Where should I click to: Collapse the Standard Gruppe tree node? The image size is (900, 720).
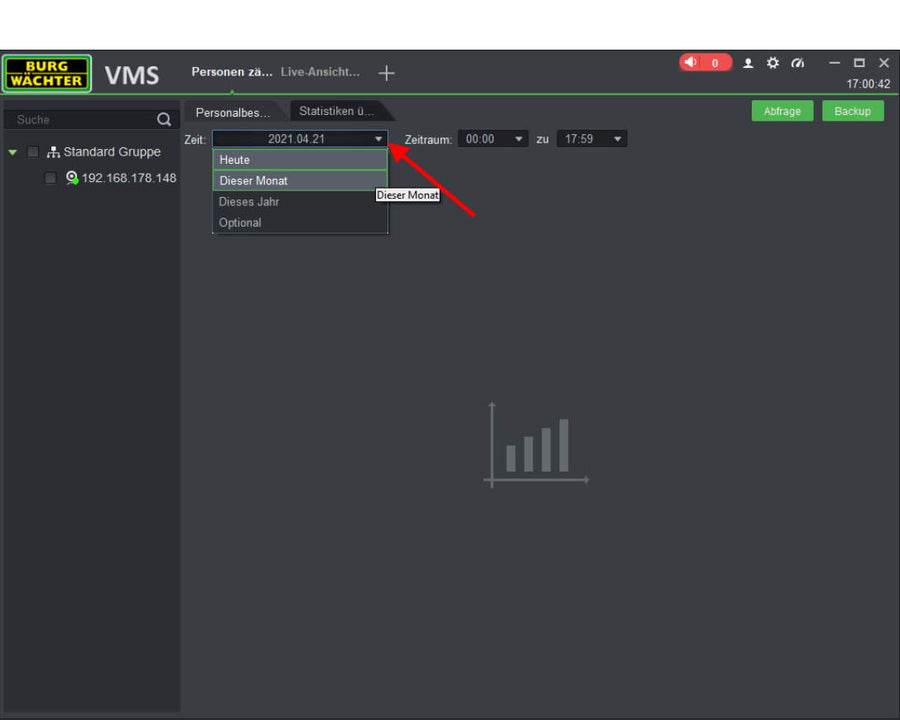coord(13,152)
